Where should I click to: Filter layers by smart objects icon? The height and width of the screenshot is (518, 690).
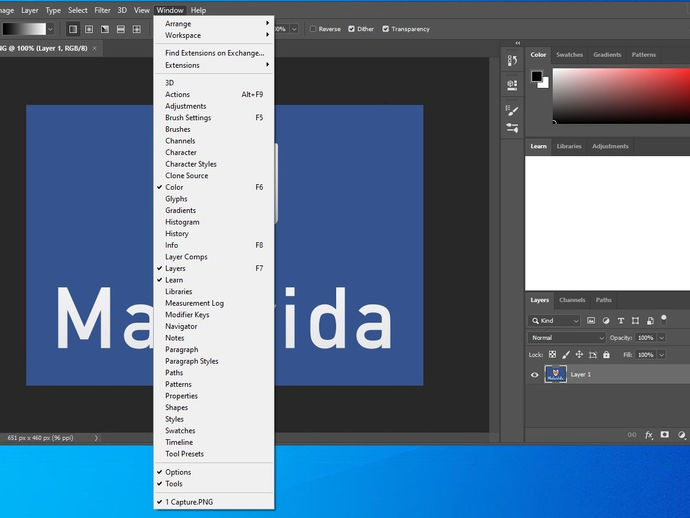point(650,320)
